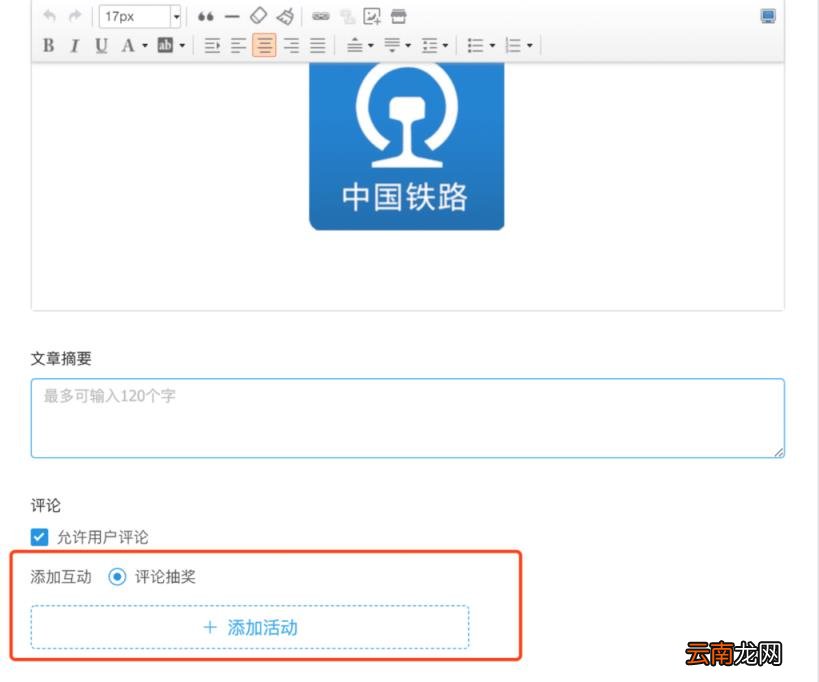
Task: Click the 添加互动 label
Action: pos(61,577)
